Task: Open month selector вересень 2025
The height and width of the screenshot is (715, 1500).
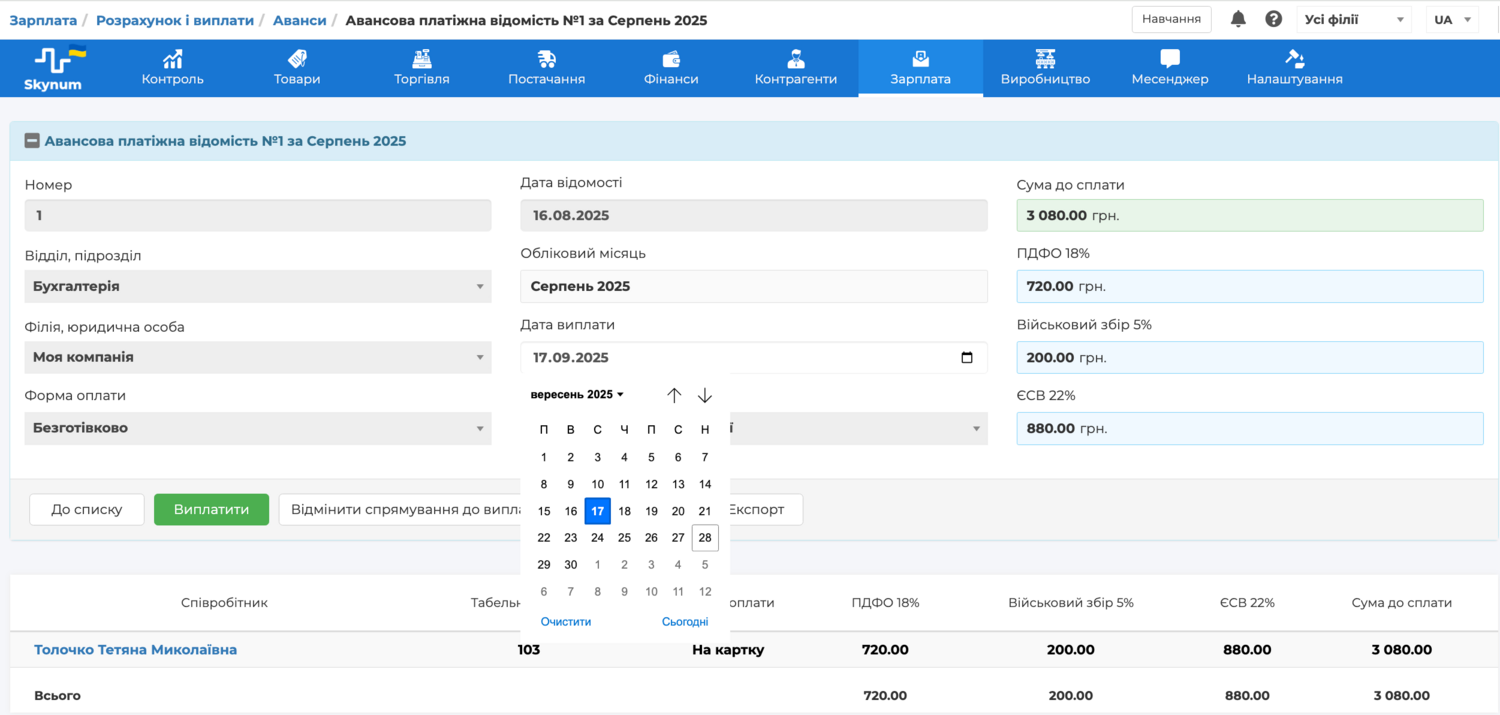Action: (x=577, y=395)
